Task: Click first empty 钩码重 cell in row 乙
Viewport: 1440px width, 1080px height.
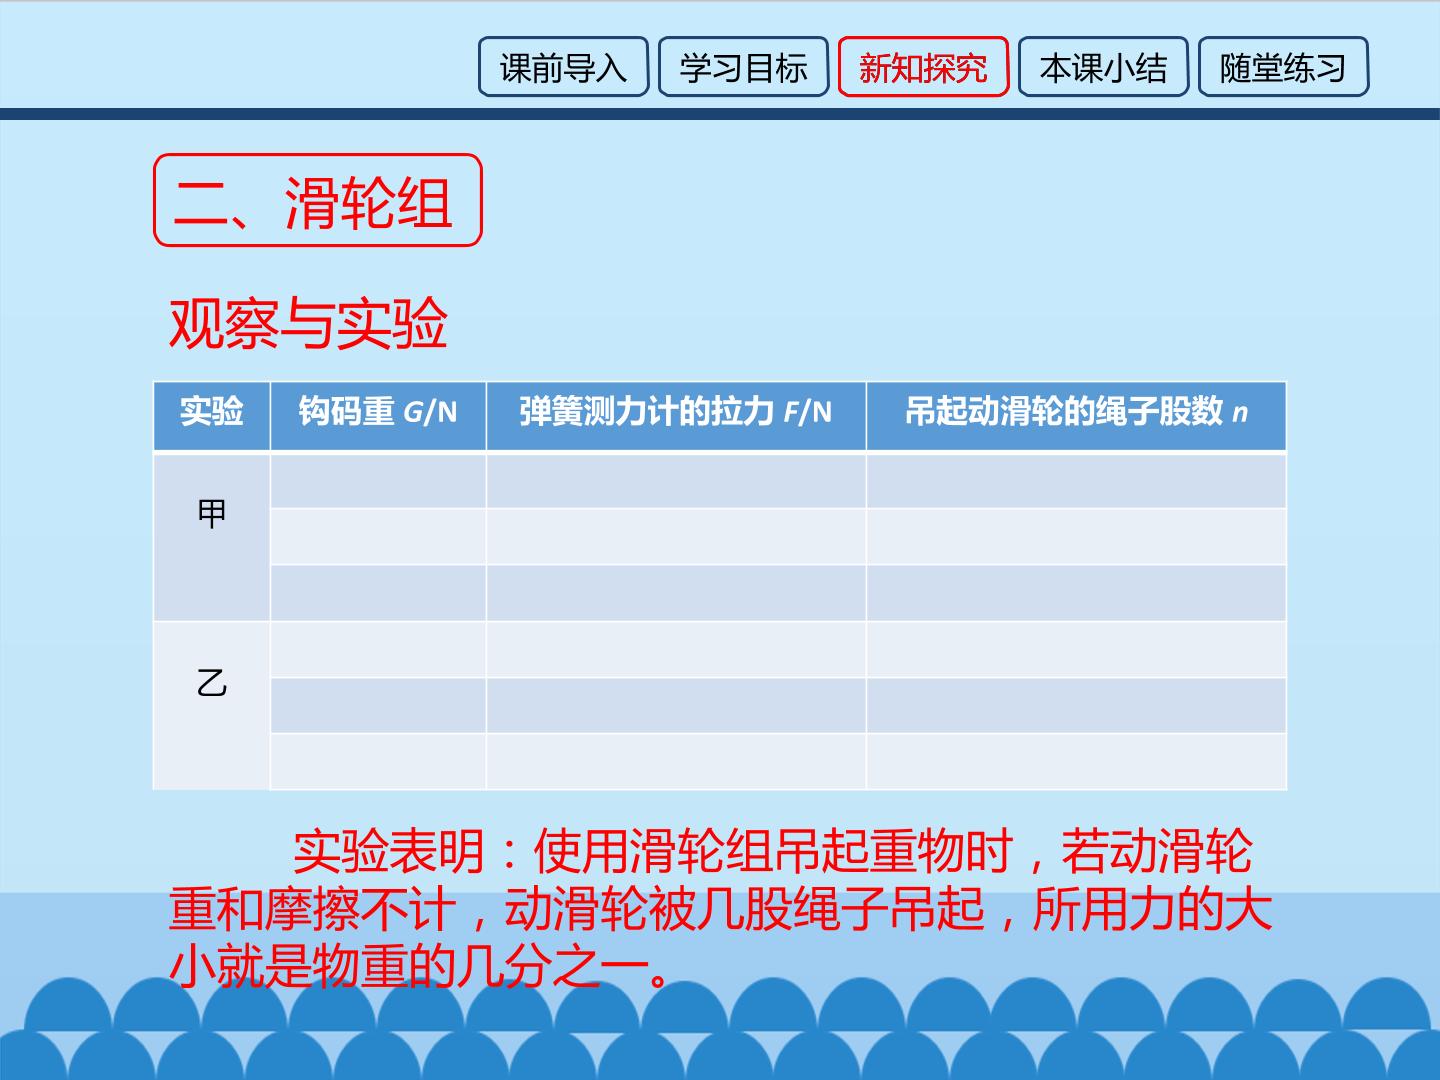Action: tap(378, 649)
